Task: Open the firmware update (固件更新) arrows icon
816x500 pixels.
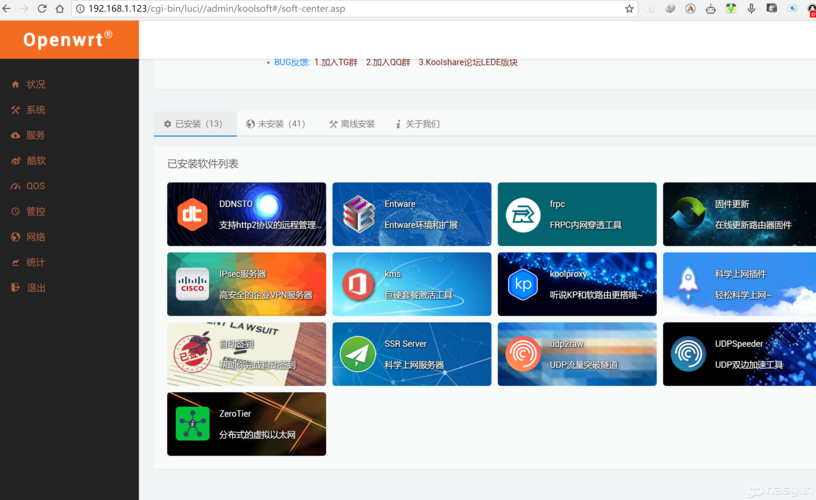Action: [x=688, y=213]
